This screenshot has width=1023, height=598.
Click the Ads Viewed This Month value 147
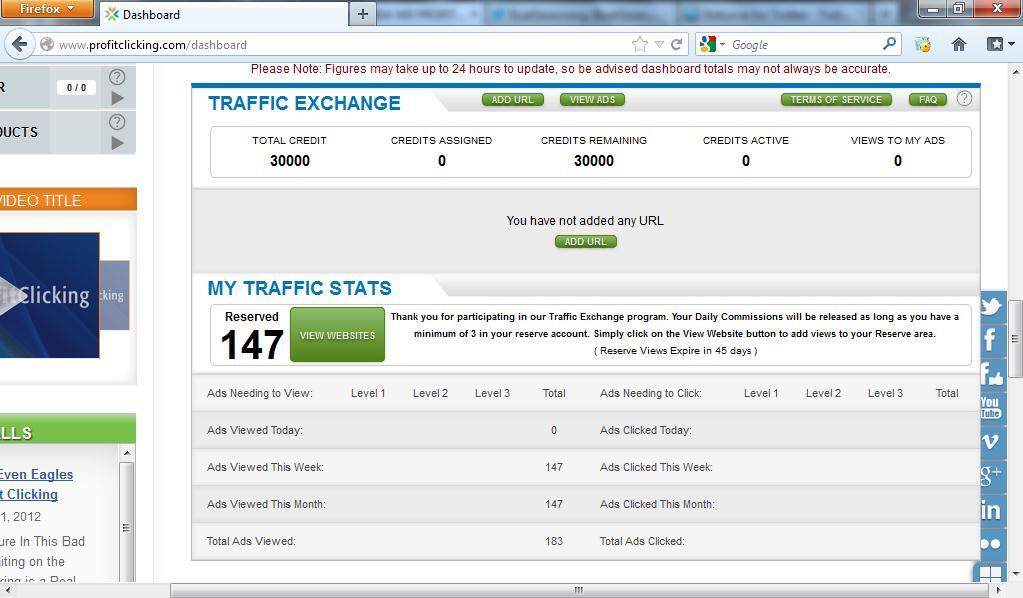coord(554,504)
